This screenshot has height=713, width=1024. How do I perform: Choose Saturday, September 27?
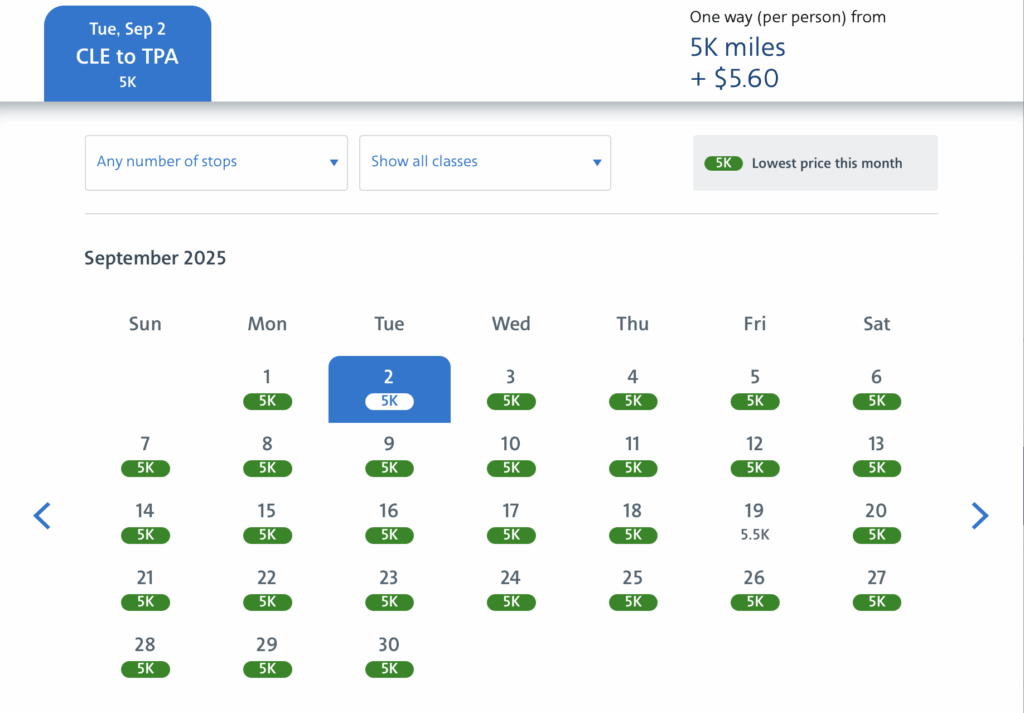(x=876, y=588)
